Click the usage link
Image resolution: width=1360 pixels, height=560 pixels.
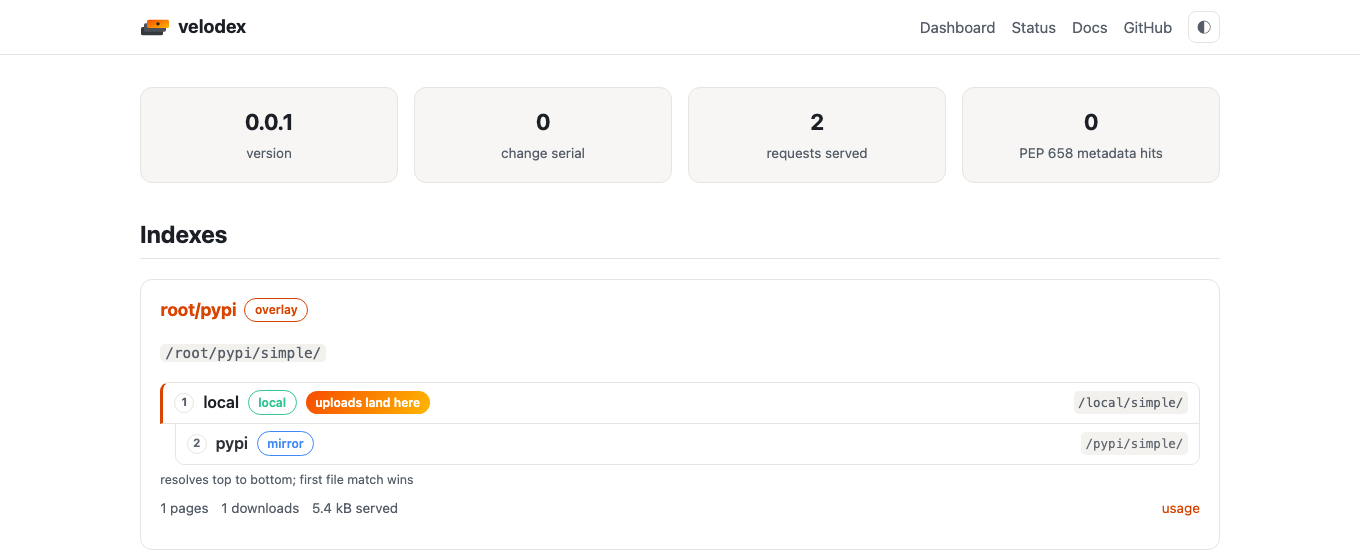1180,508
